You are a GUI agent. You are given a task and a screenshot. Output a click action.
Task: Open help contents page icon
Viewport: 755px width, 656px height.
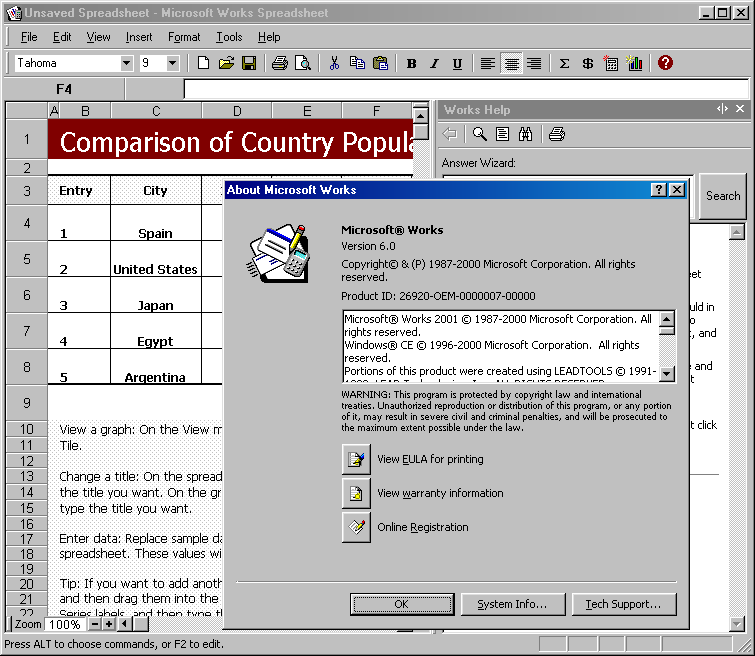point(502,134)
